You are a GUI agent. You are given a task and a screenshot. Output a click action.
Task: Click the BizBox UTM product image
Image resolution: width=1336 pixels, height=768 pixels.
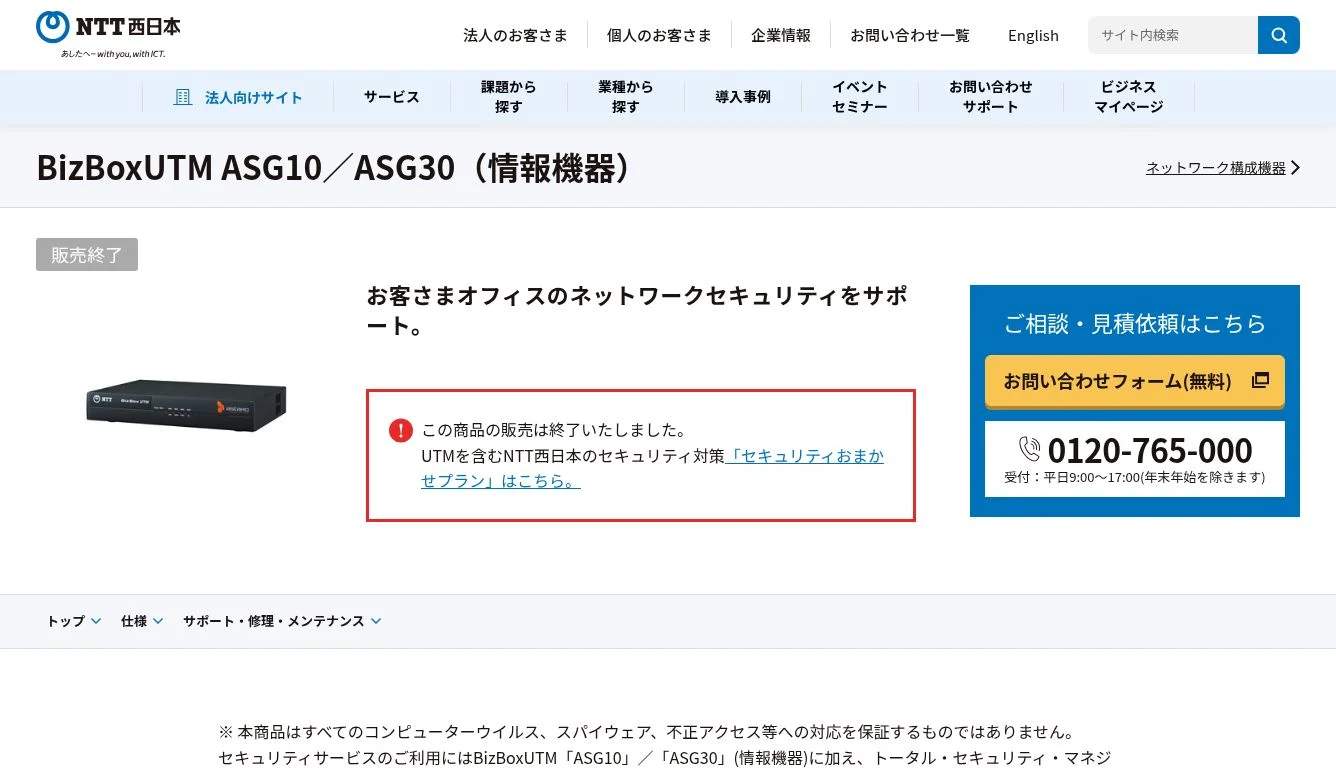tap(187, 405)
